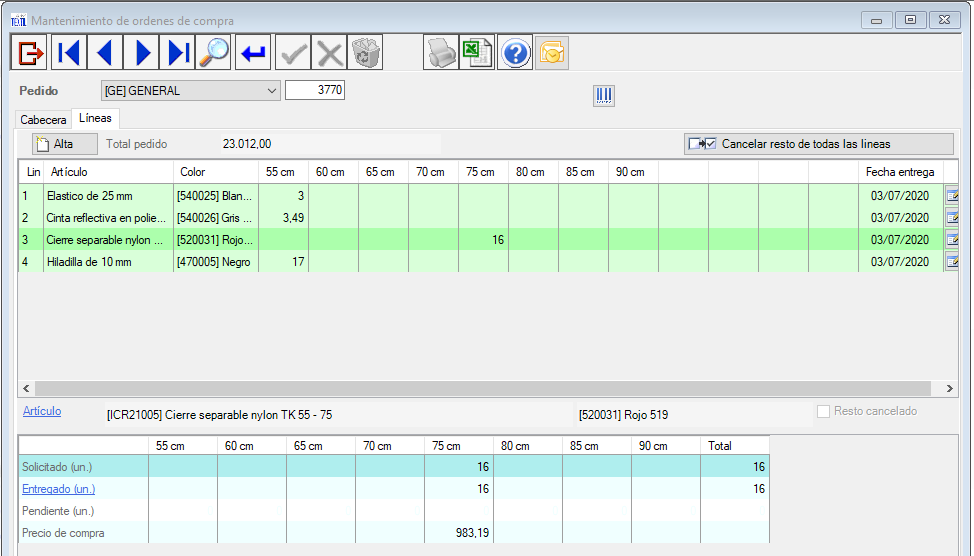Viewport: 974px width, 556px height.
Task: Navigate to the previous order record
Action: (106, 52)
